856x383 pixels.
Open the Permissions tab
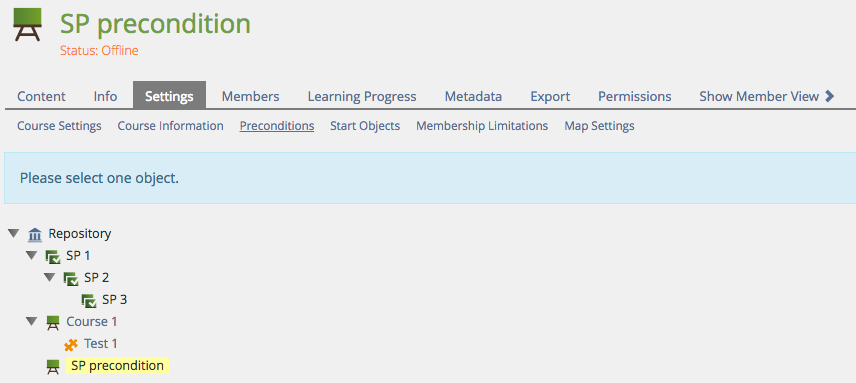click(x=635, y=97)
